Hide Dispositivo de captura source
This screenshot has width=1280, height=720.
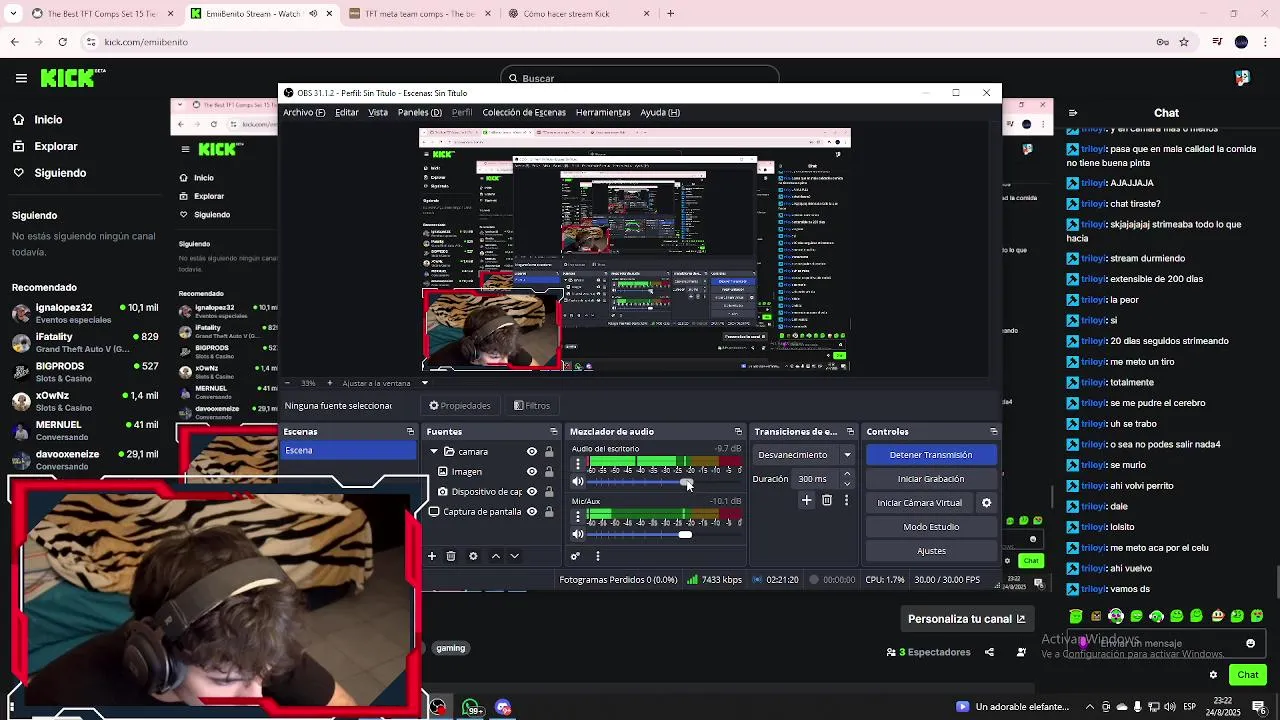point(532,492)
